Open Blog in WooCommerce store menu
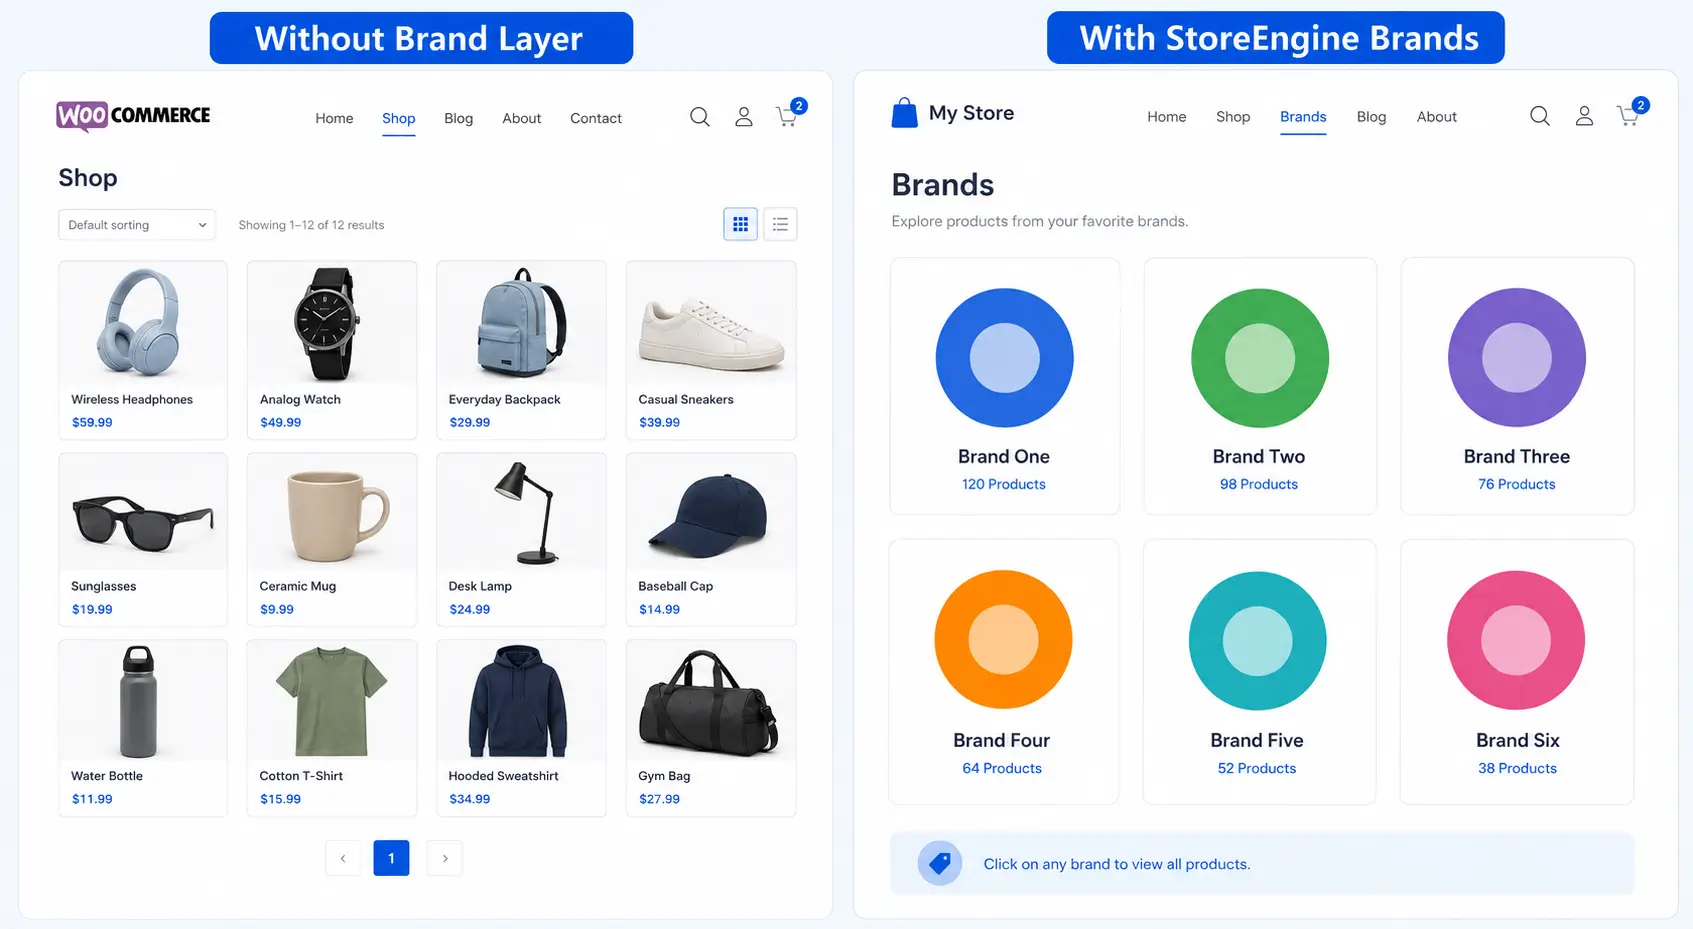1693x929 pixels. 458,118
